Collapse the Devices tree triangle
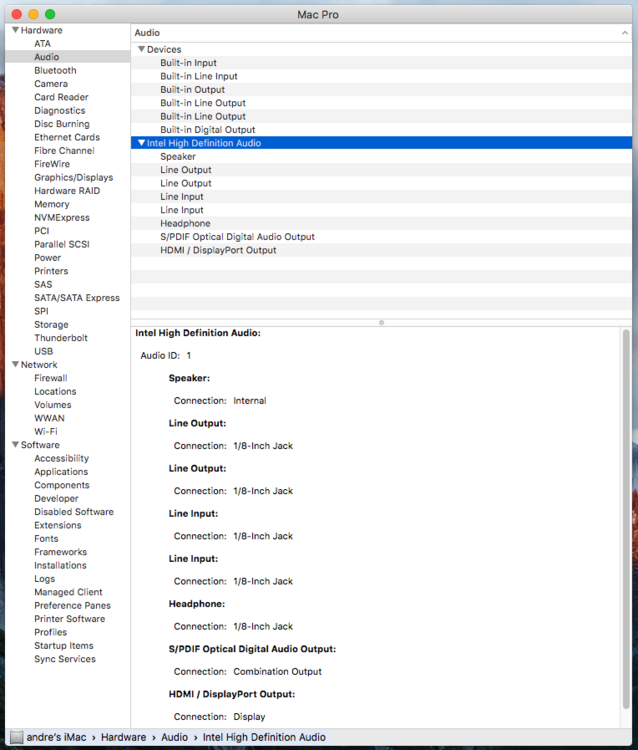This screenshot has height=750, width=638. (141, 50)
